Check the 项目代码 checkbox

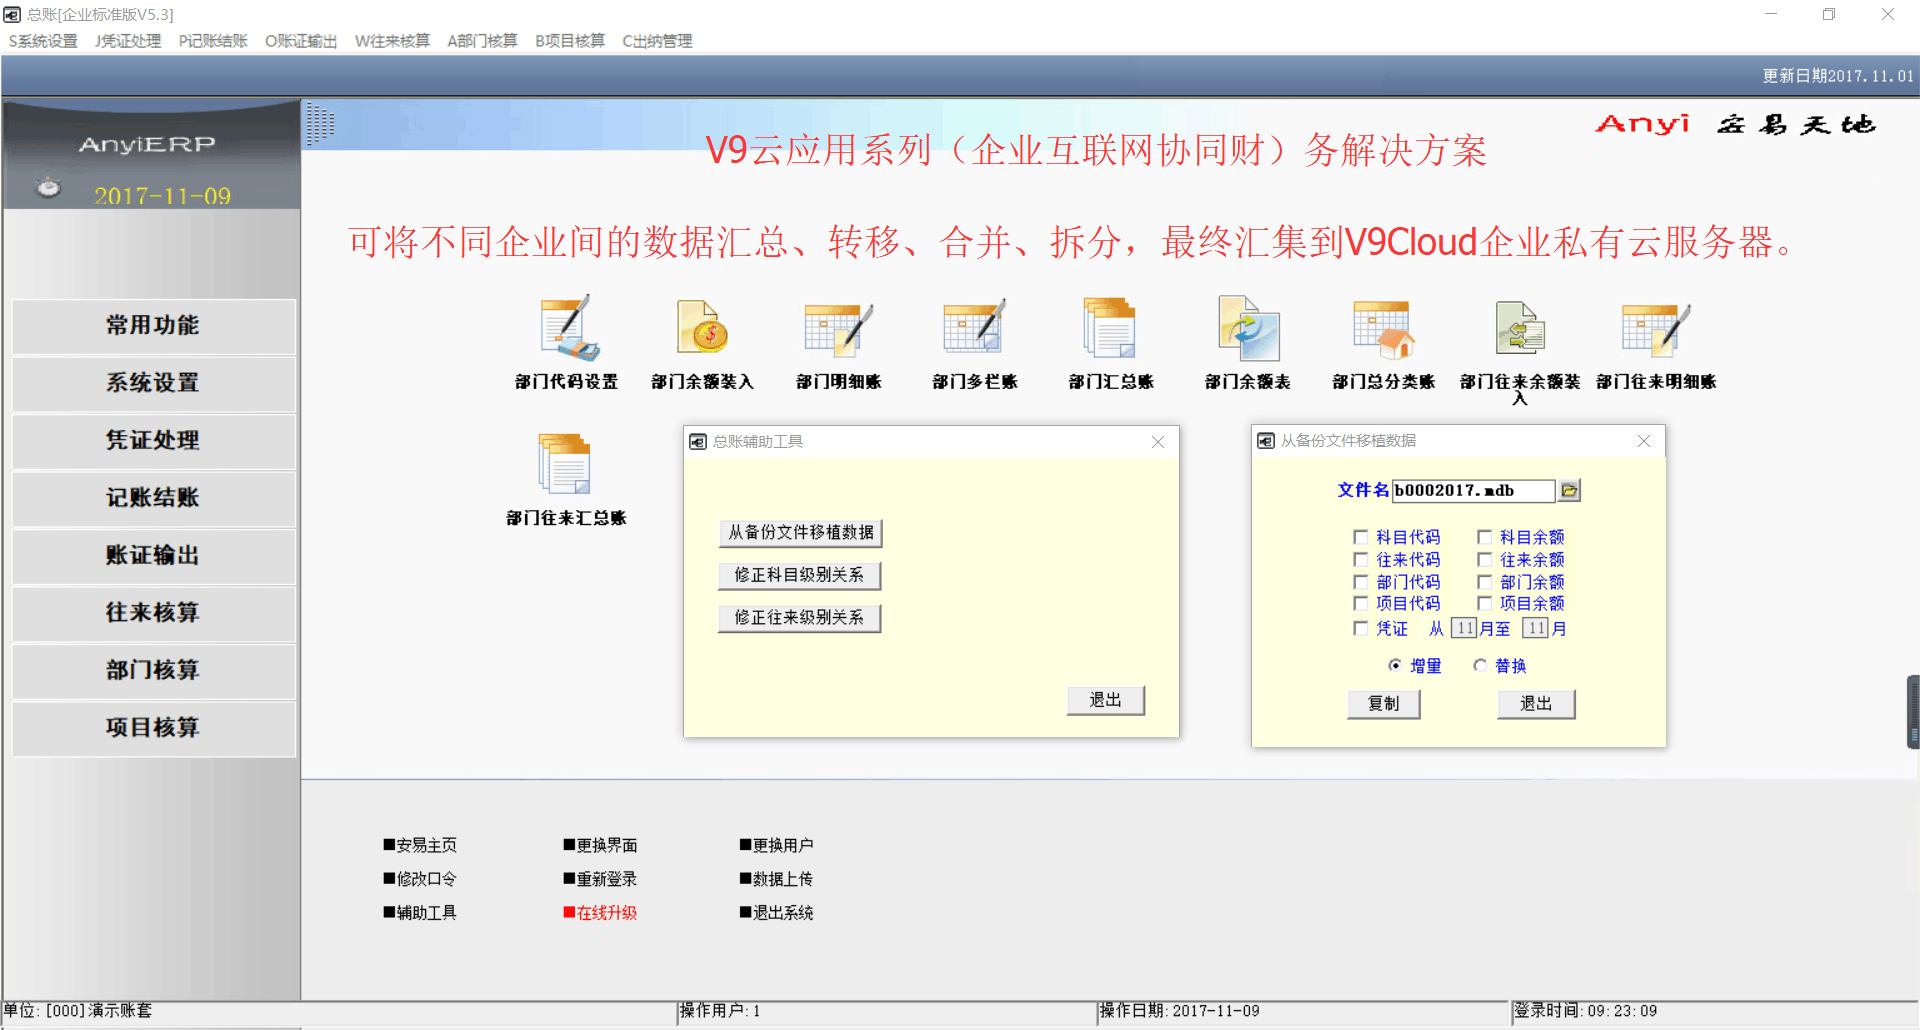[1361, 603]
